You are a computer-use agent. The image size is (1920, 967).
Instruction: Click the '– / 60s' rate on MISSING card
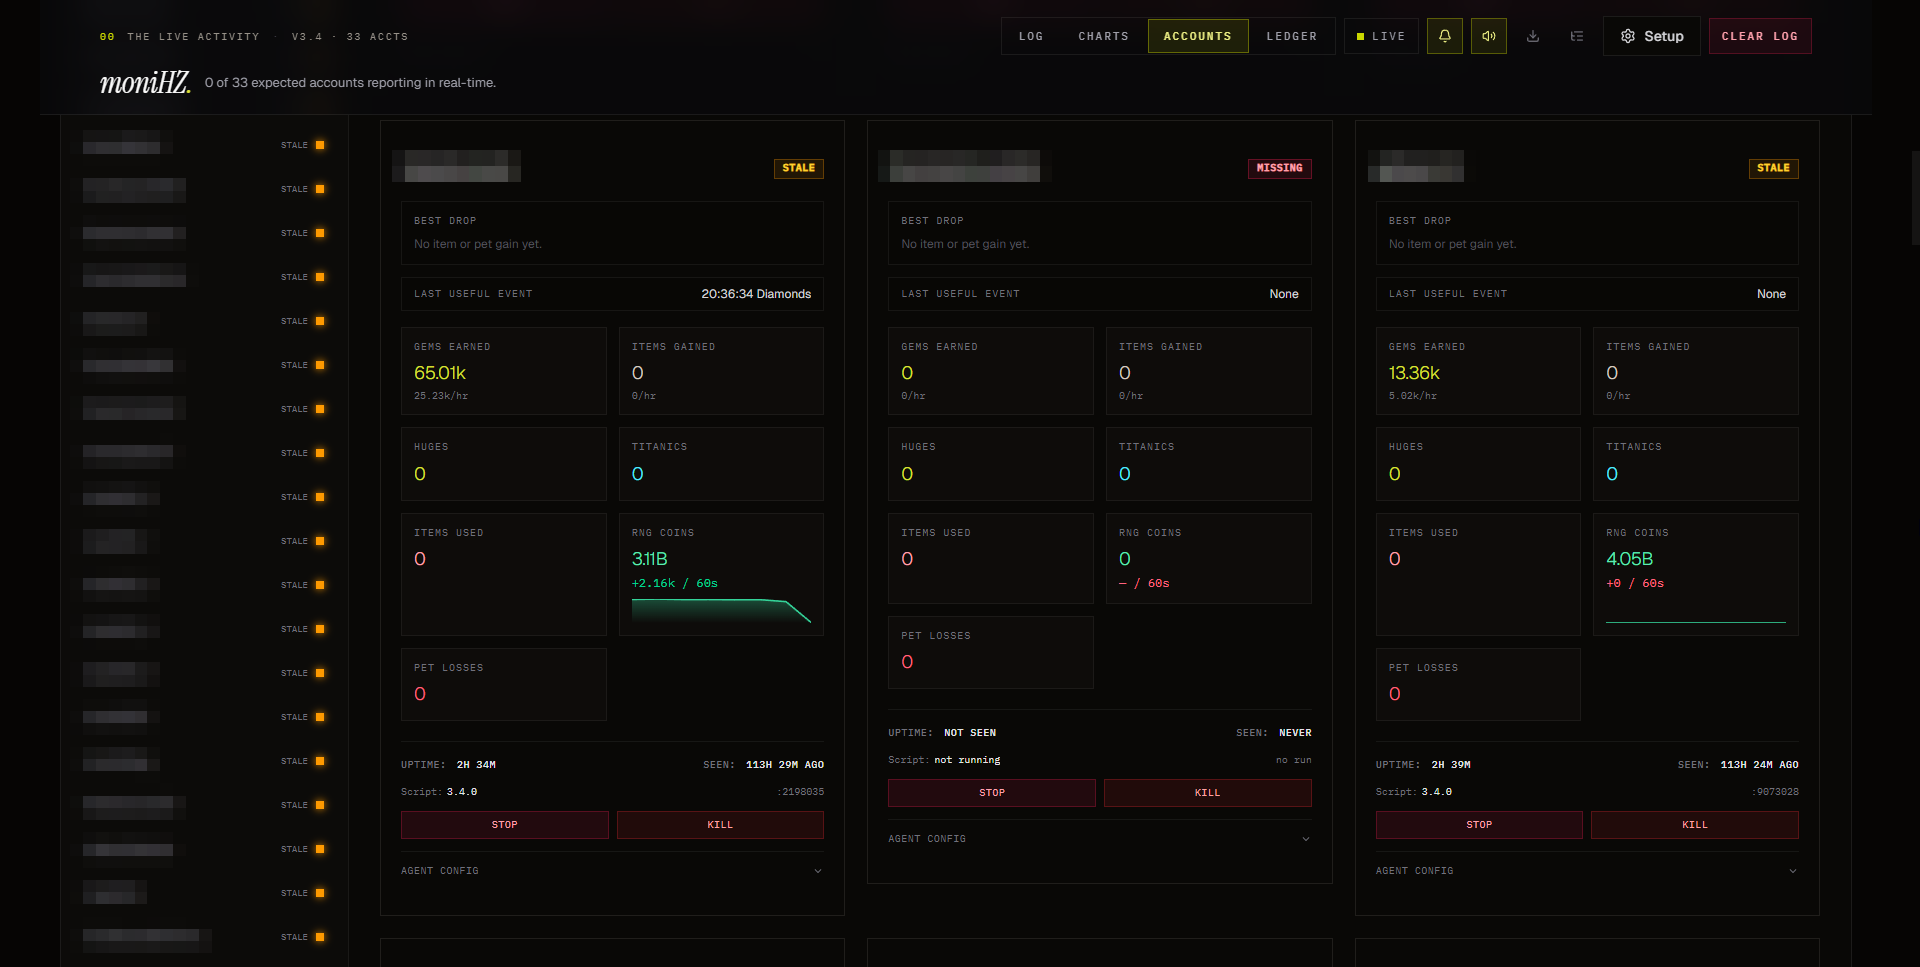tap(1144, 583)
